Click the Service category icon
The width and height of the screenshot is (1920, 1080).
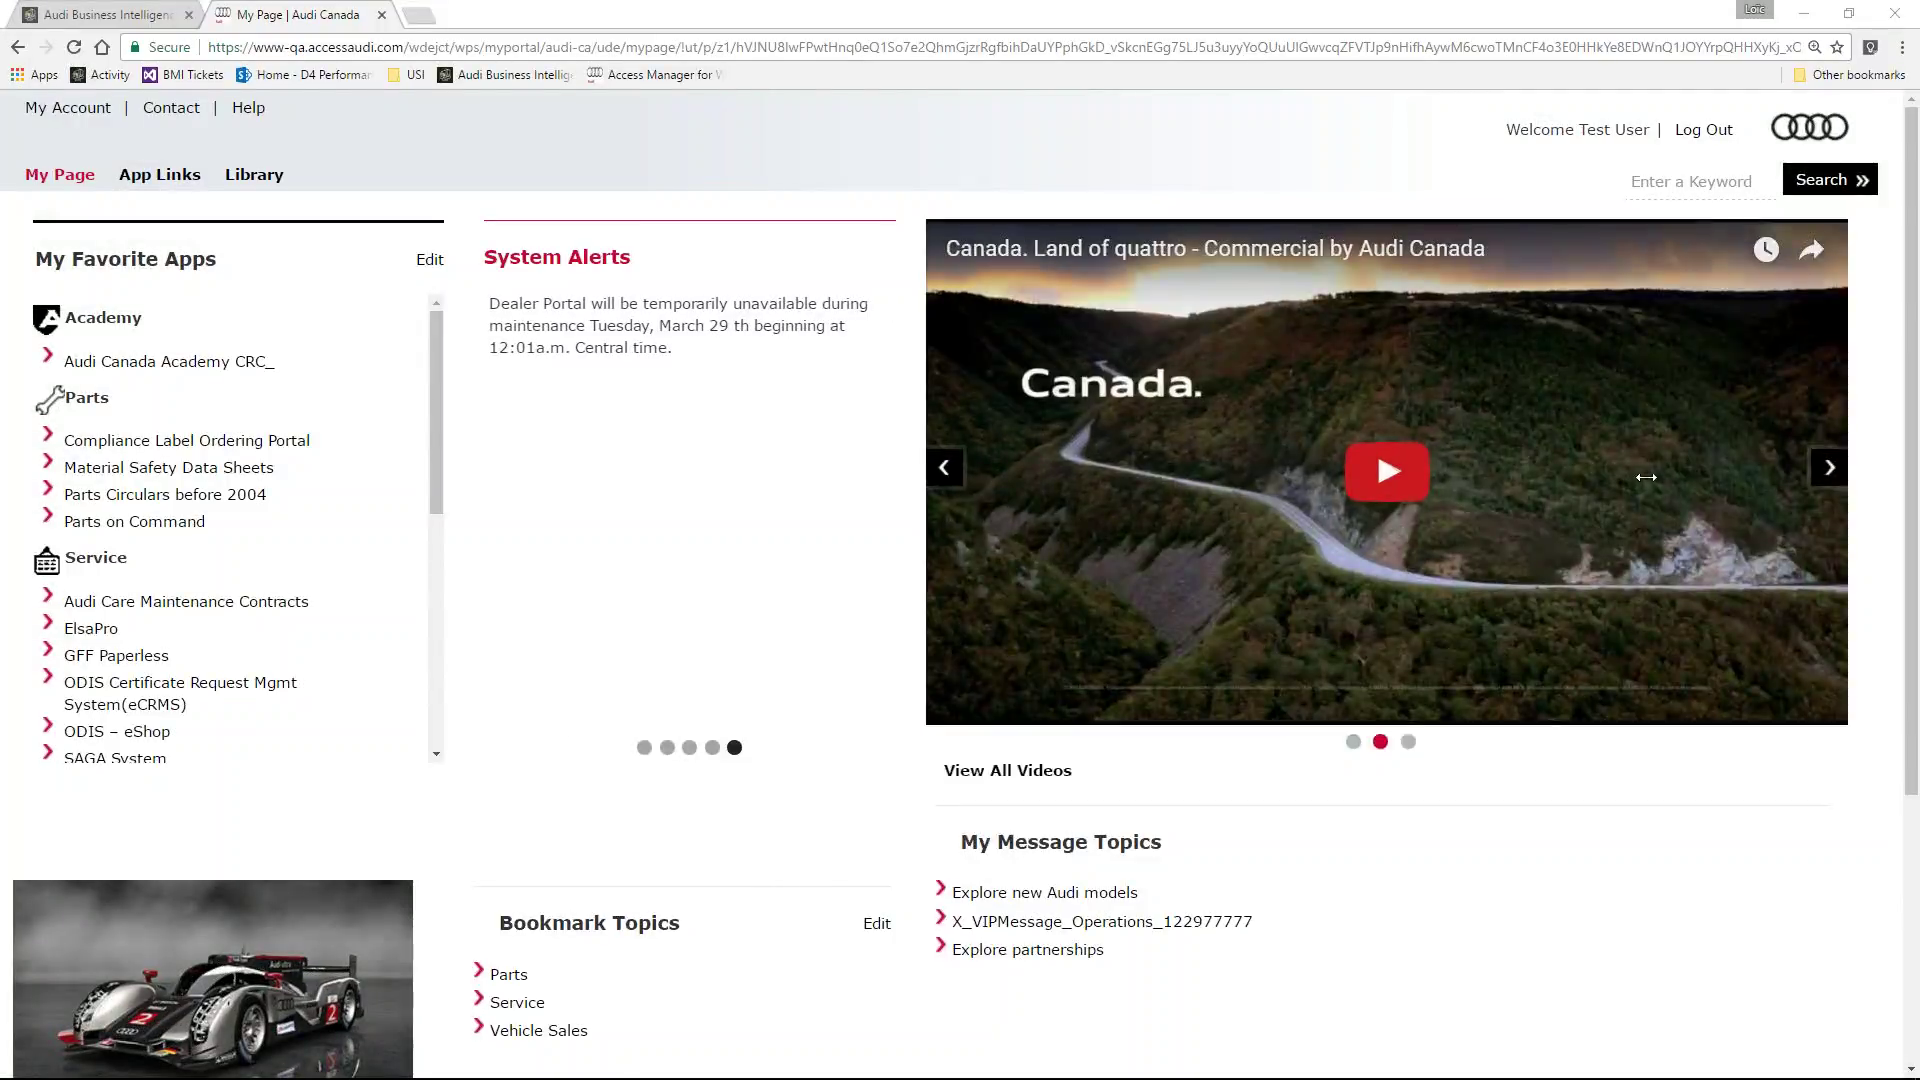(46, 560)
